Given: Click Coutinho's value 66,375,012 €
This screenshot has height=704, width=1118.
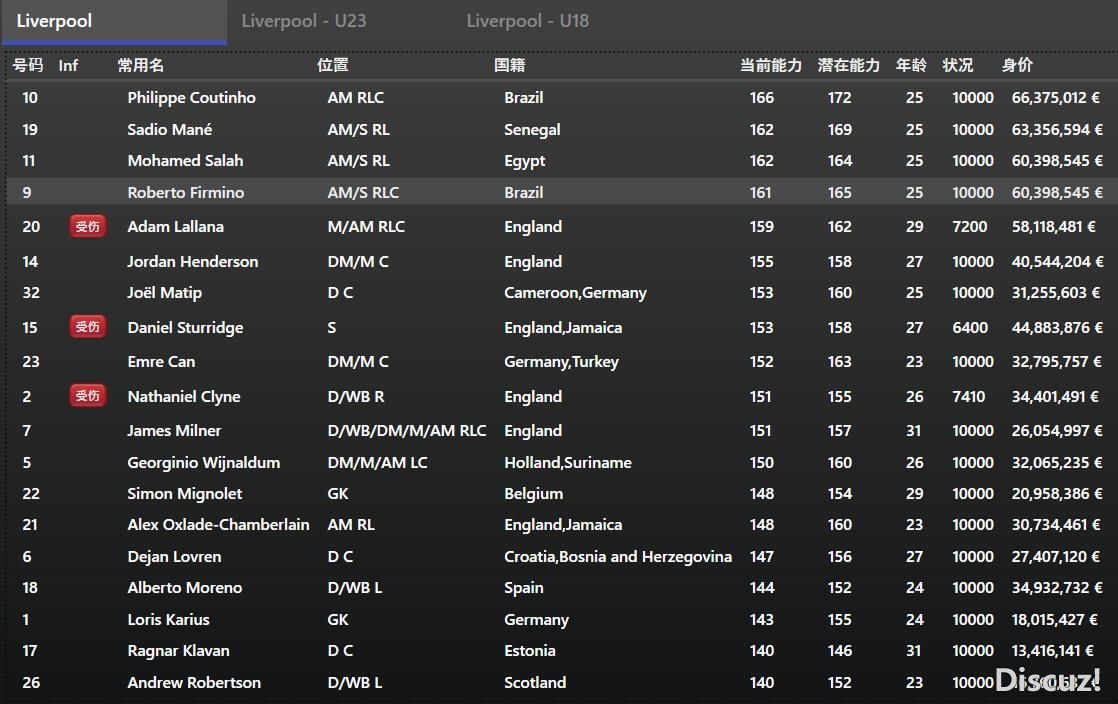Looking at the screenshot, I should click(1056, 98).
